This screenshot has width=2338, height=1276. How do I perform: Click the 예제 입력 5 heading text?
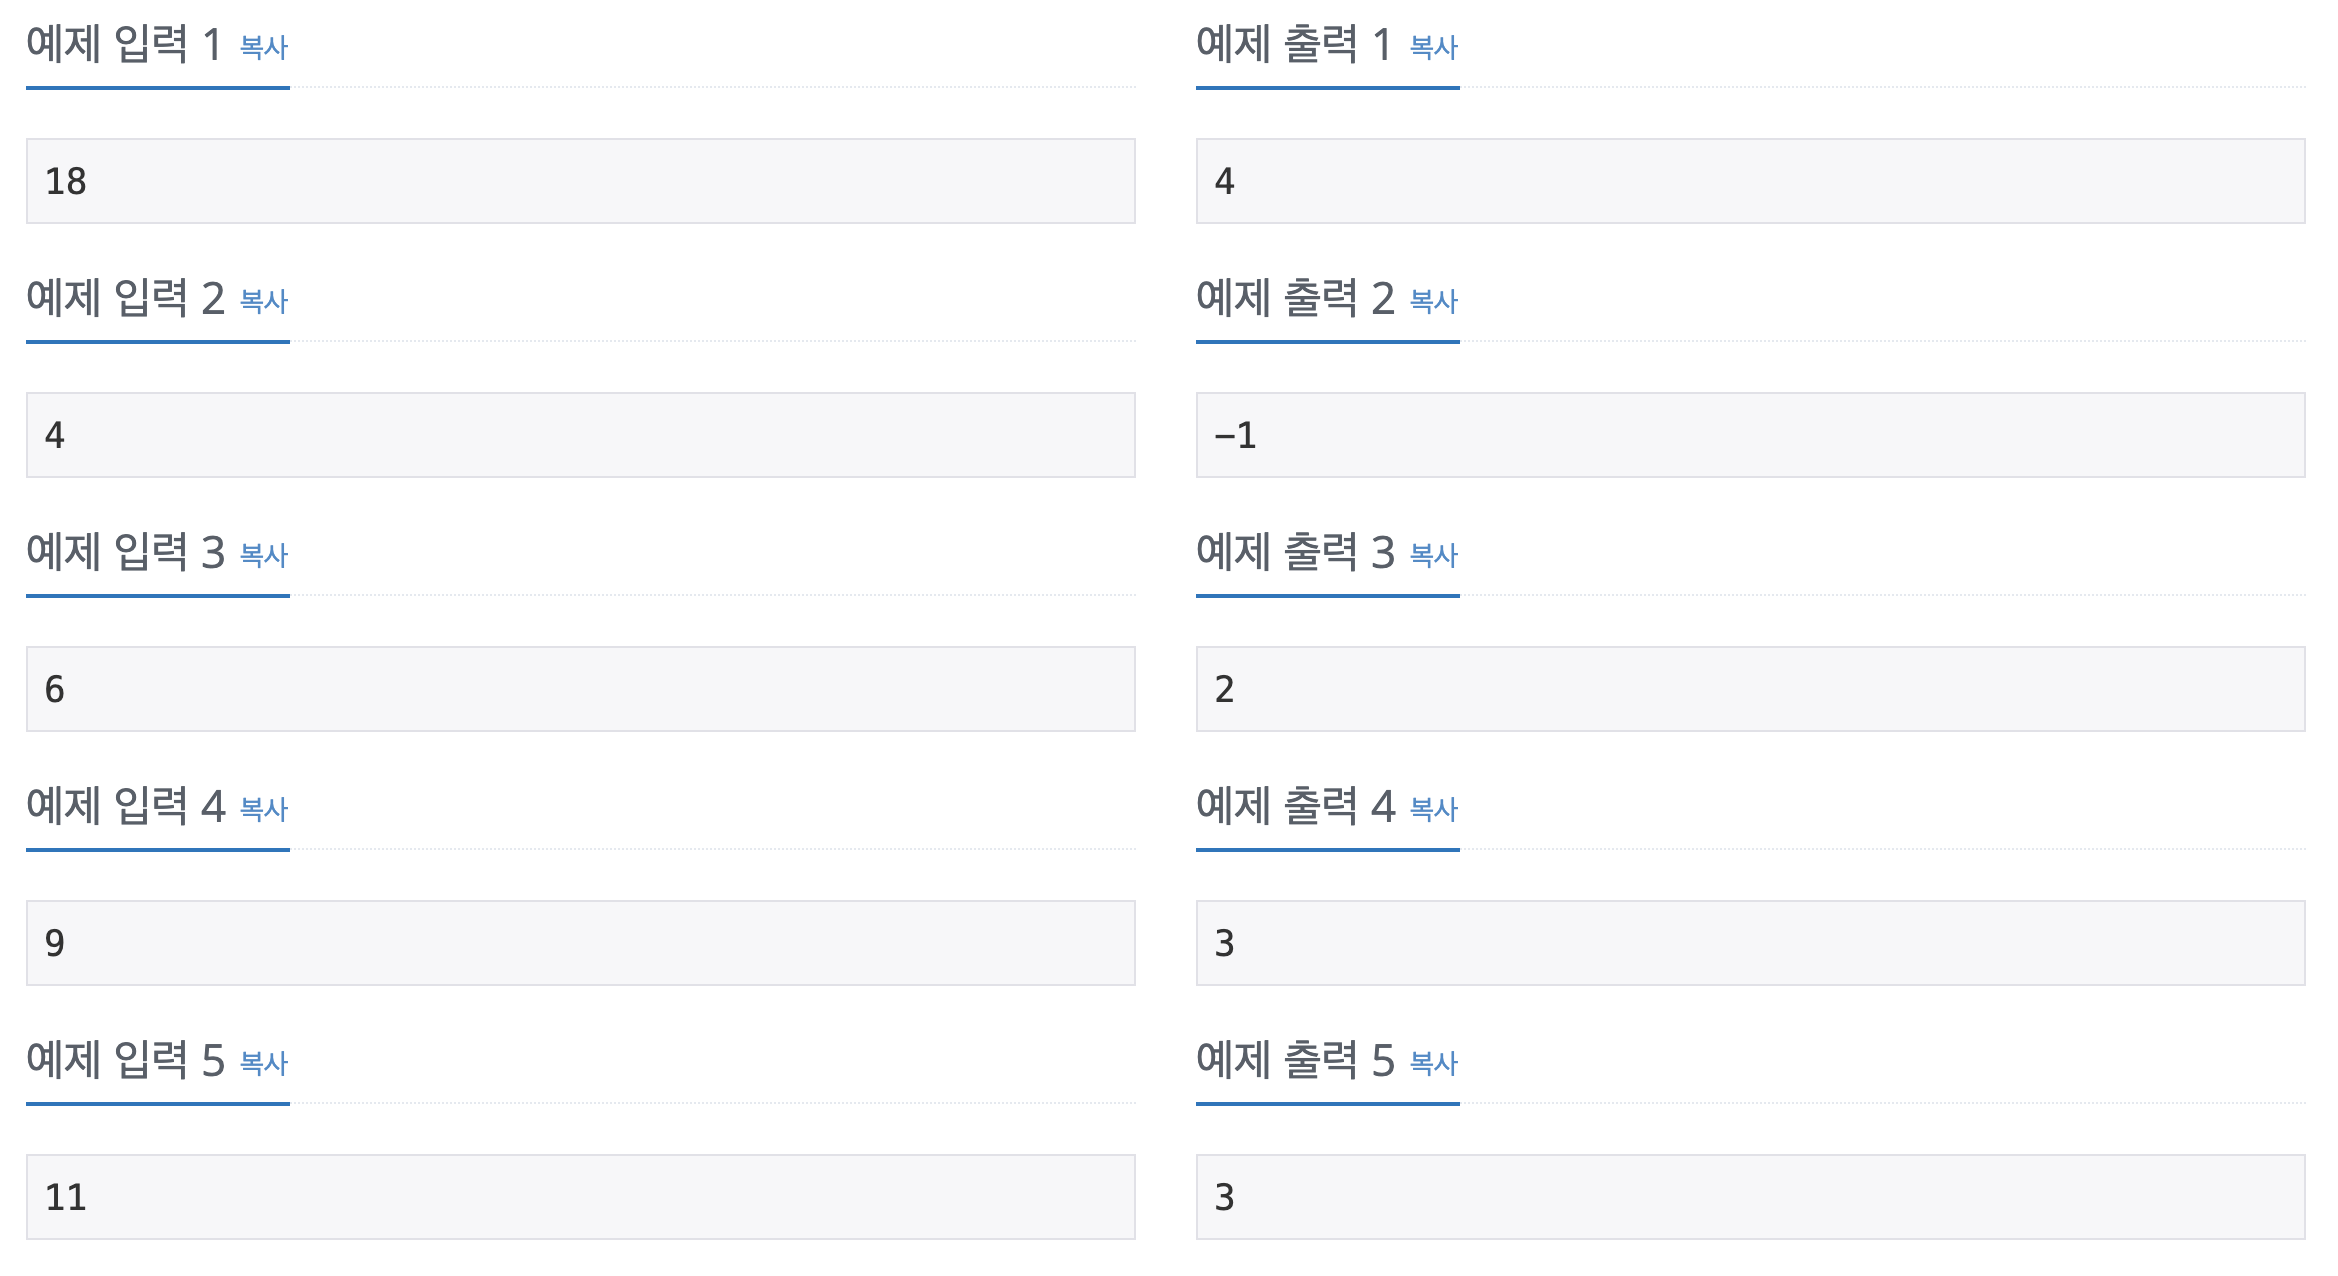tap(124, 1061)
